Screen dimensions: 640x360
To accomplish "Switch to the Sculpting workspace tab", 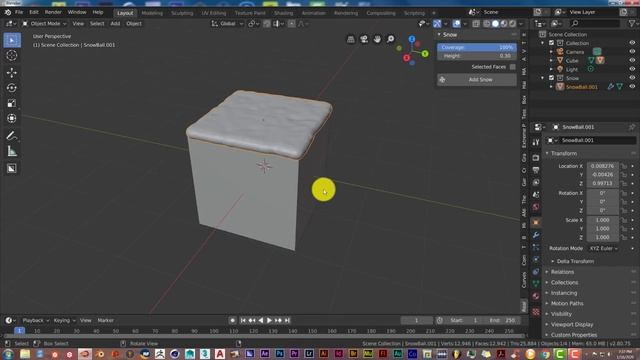I will click(182, 13).
